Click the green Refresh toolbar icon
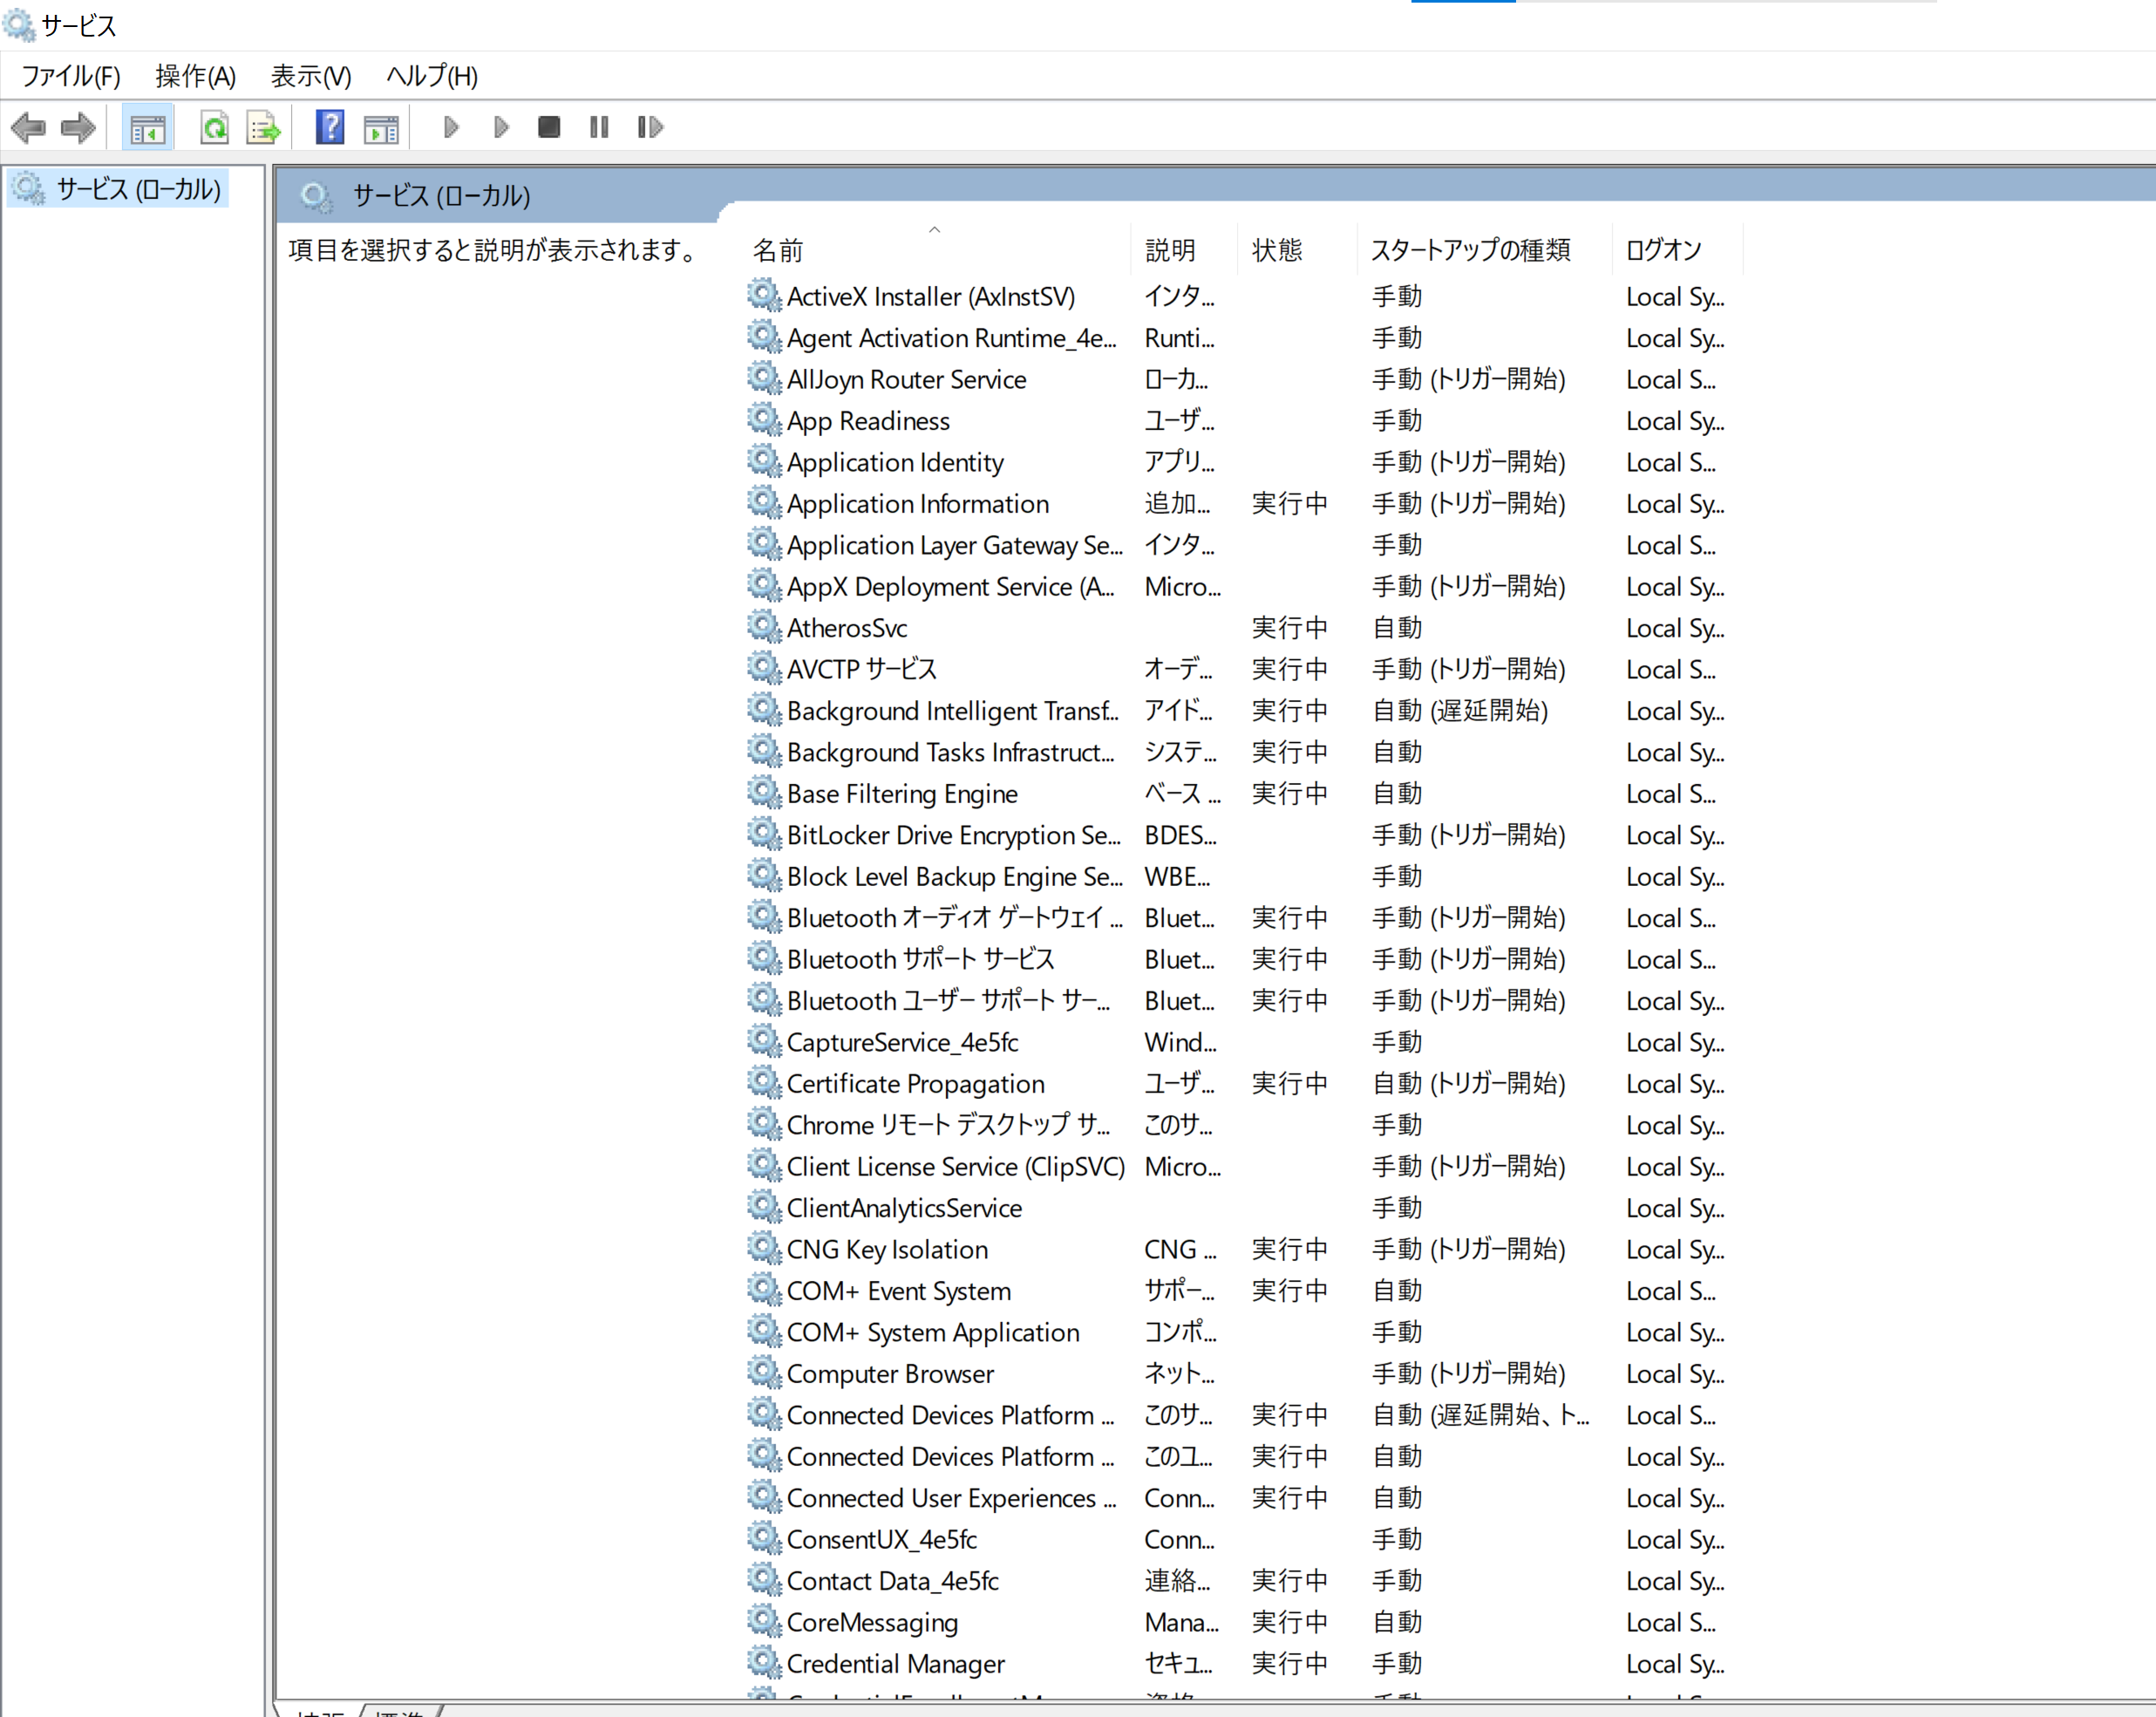This screenshot has width=2156, height=1717. point(214,128)
